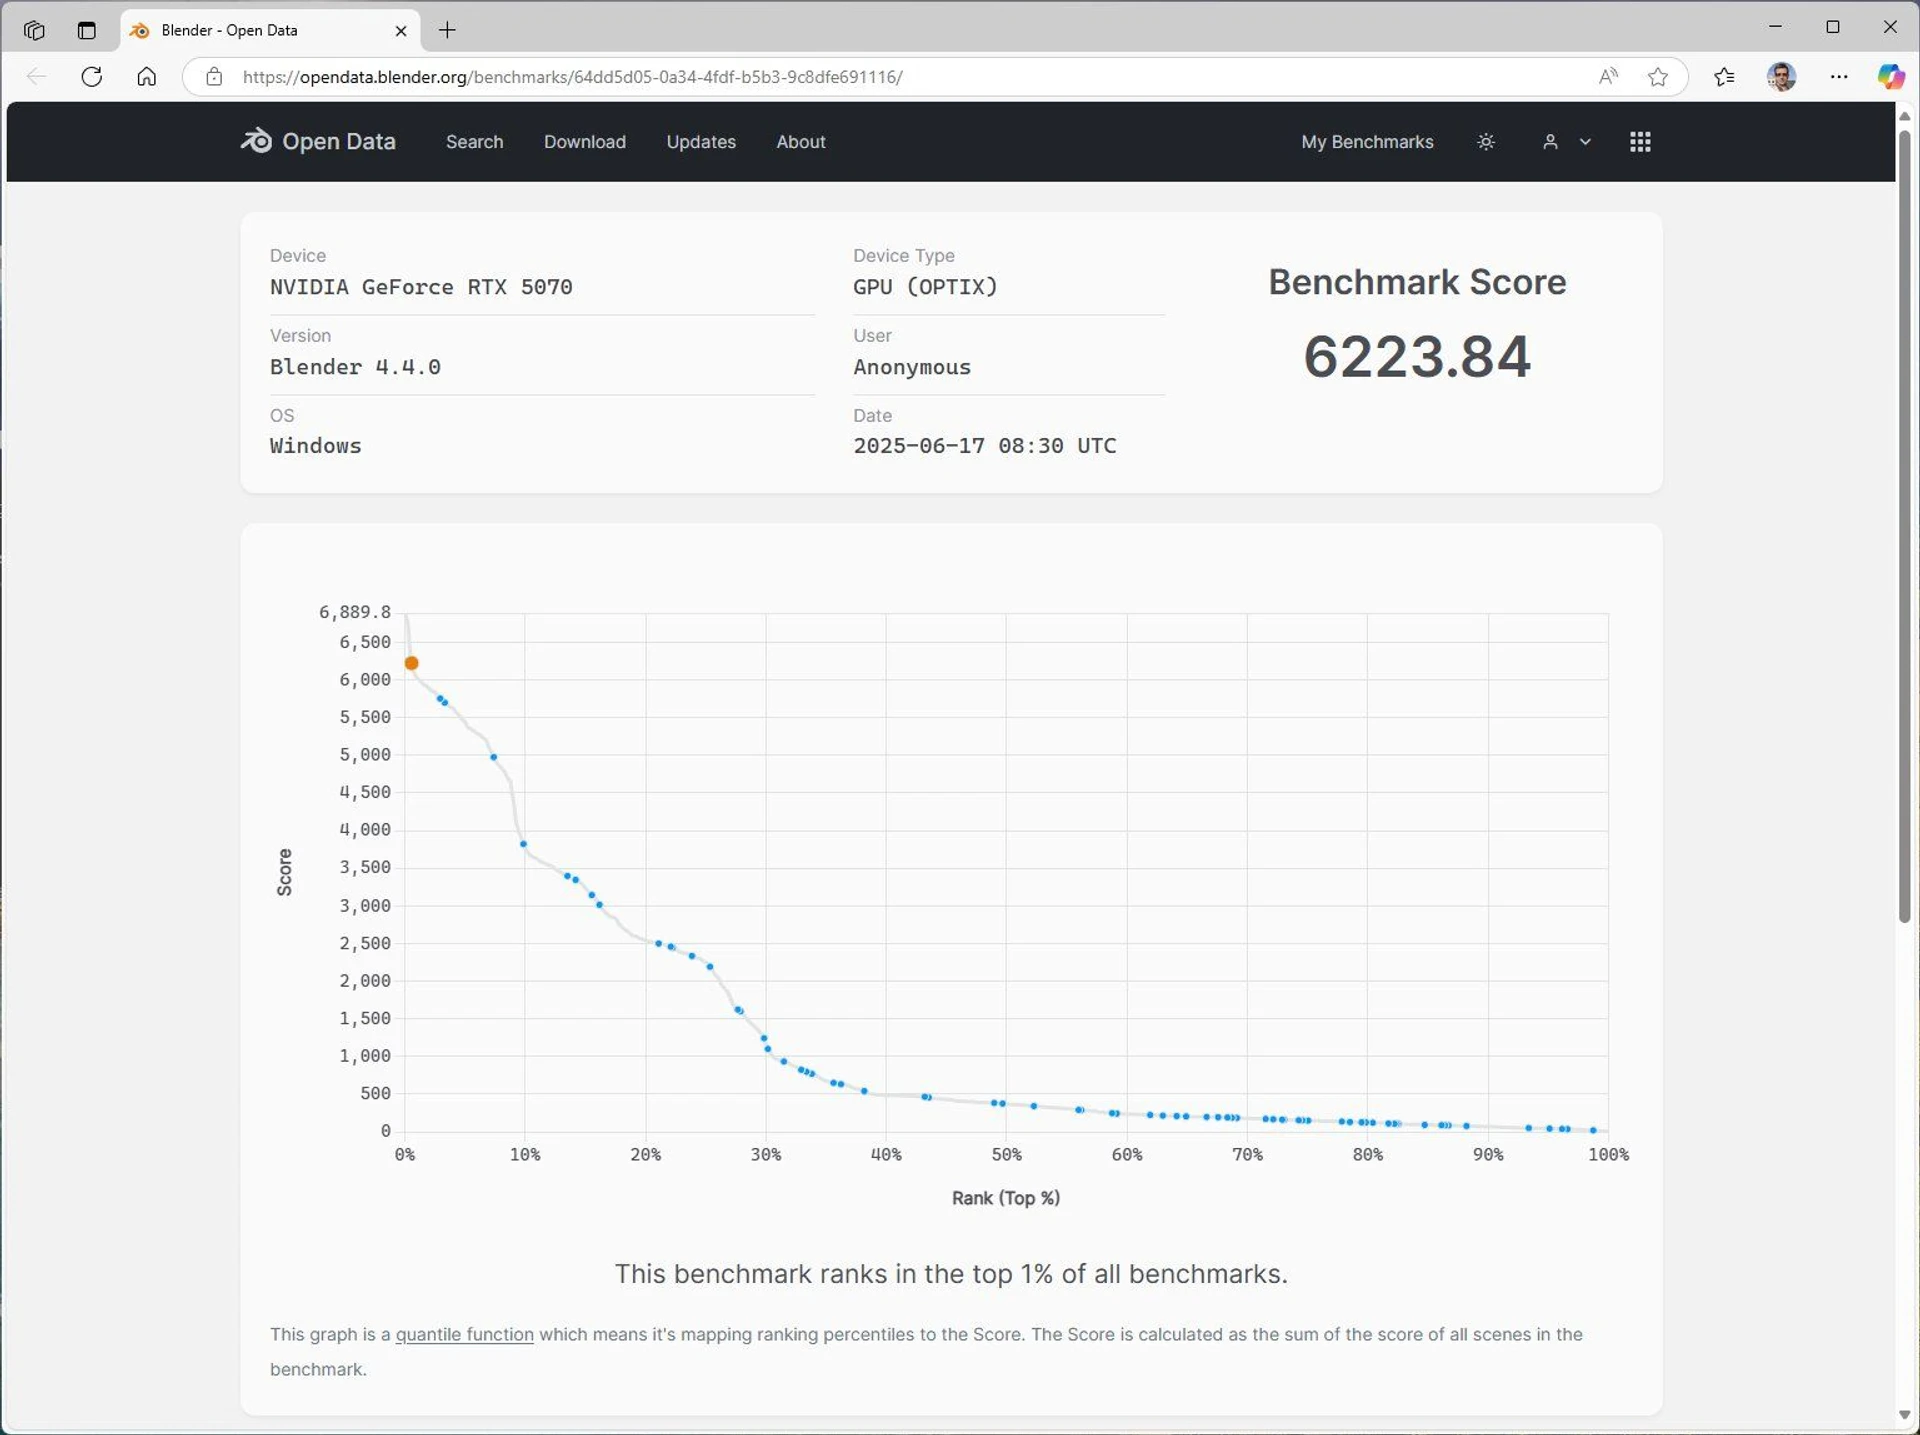The image size is (1920, 1435).
Task: Open the Blender apps grid icon
Action: tap(1640, 142)
